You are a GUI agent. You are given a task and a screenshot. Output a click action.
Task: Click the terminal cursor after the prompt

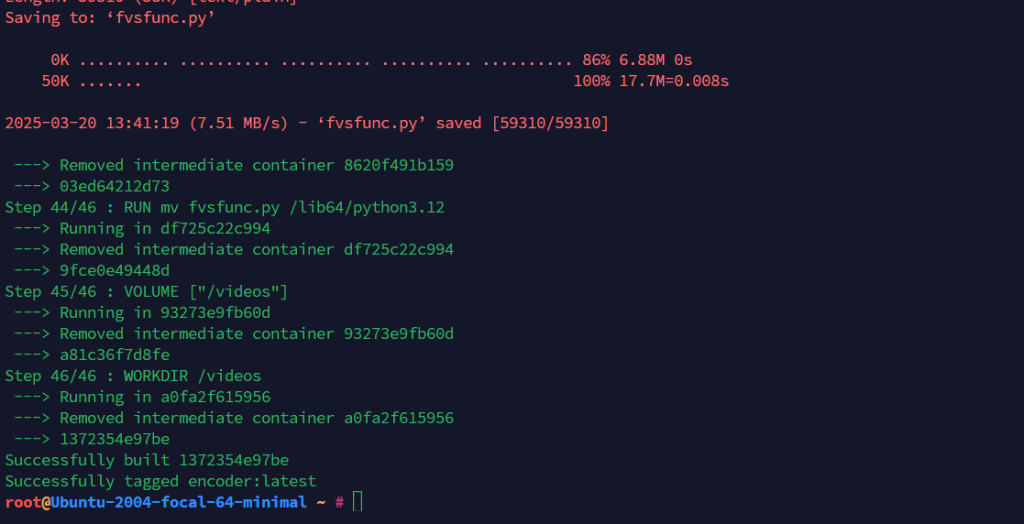pos(358,502)
